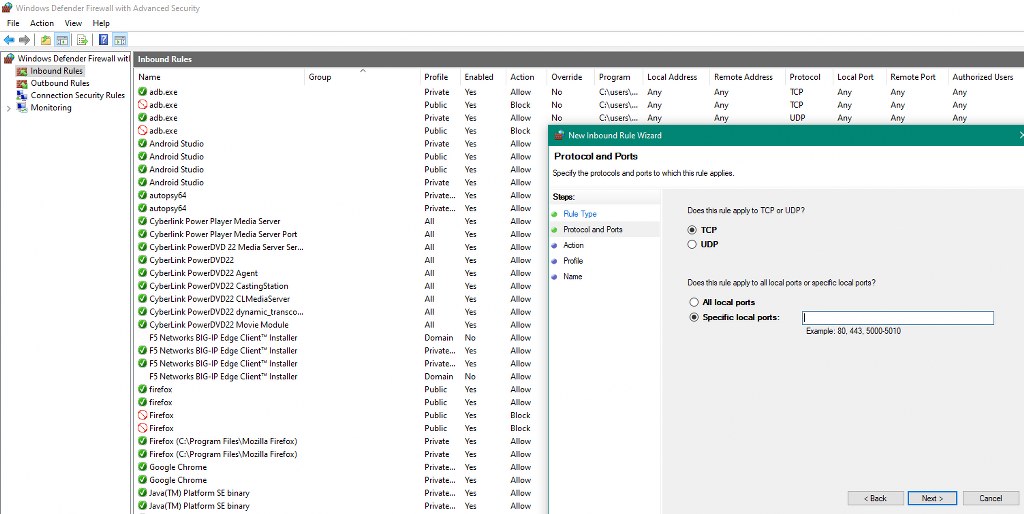1024x514 pixels.
Task: Select the Profile step in wizard steps list
Action: click(573, 261)
